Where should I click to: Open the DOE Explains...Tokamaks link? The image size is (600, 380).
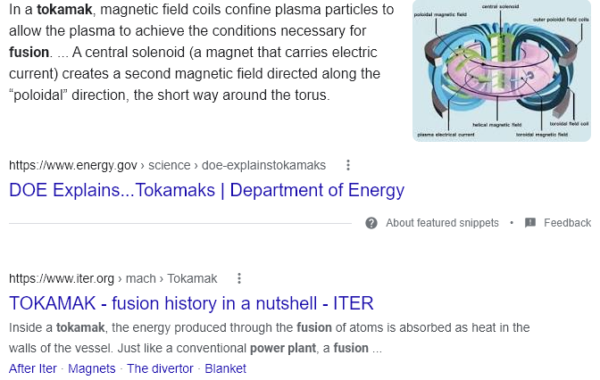point(207,190)
